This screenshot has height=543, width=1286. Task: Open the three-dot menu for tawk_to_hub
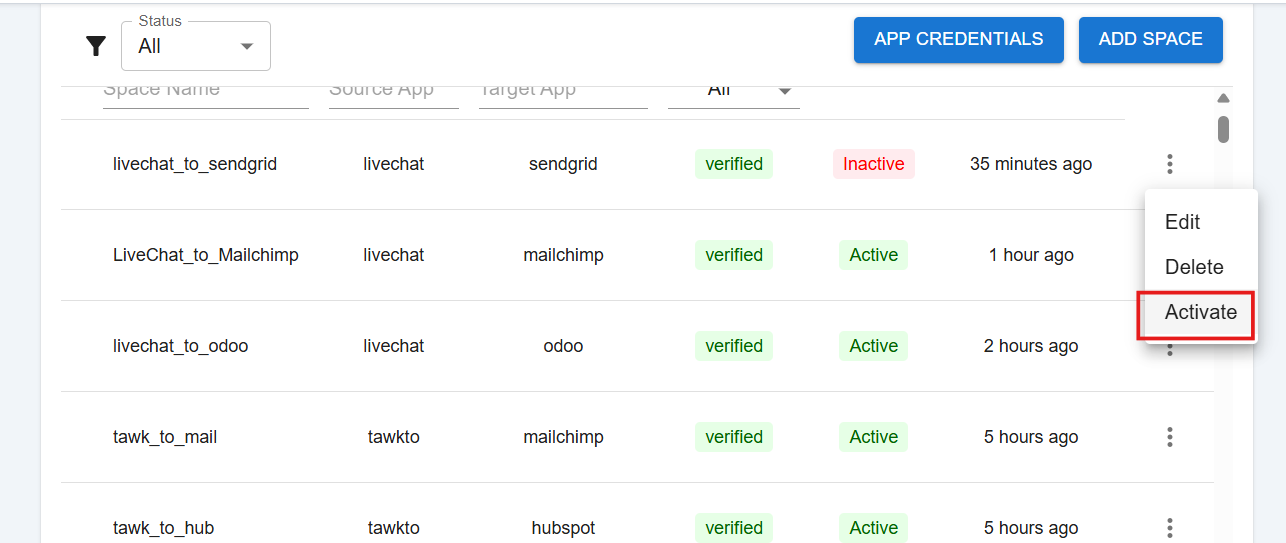tap(1169, 528)
